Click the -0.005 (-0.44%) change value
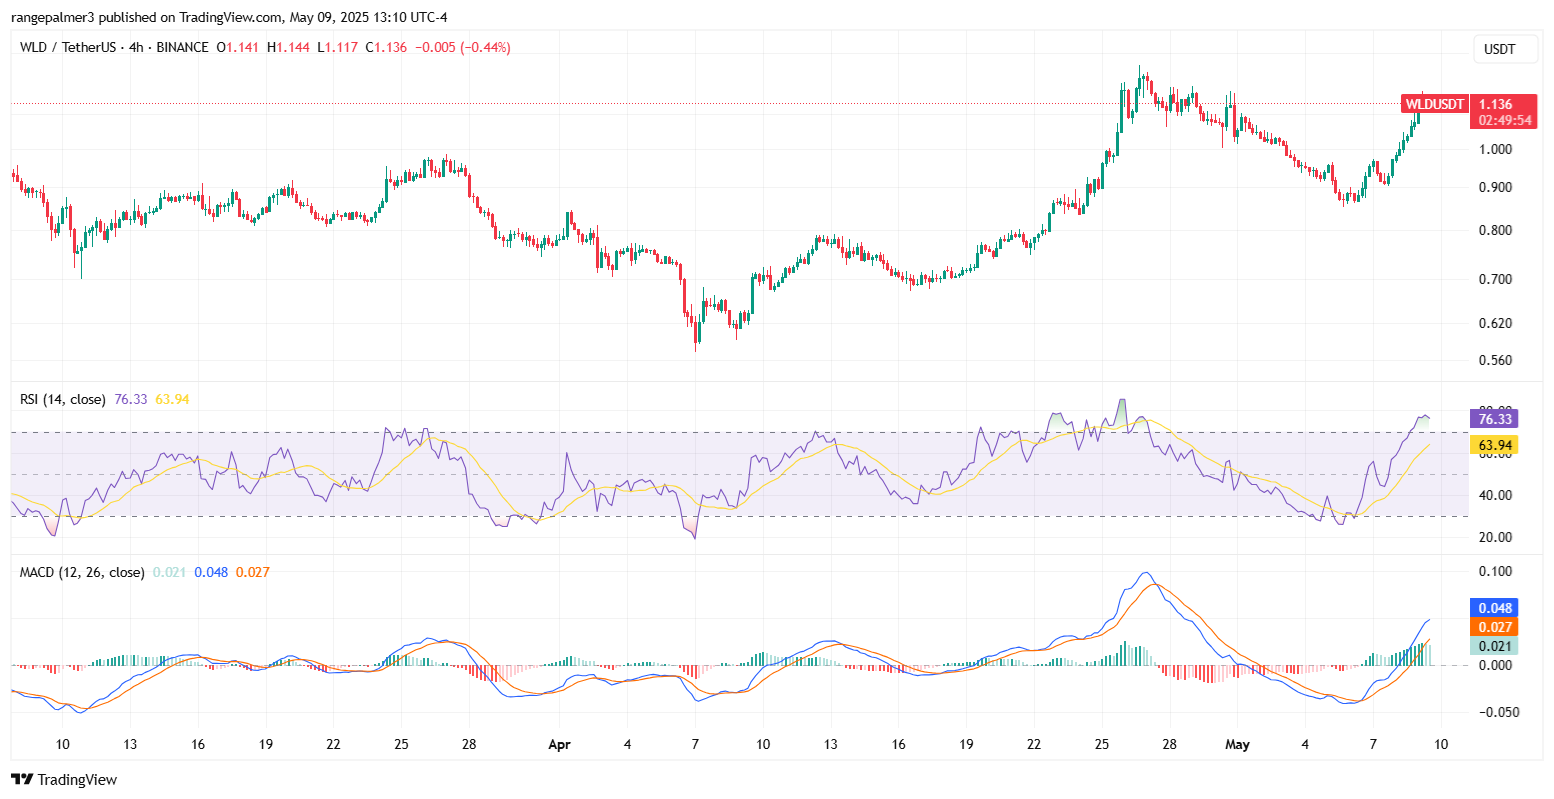Screen dimensions: 1554x799 pyautogui.click(x=462, y=47)
